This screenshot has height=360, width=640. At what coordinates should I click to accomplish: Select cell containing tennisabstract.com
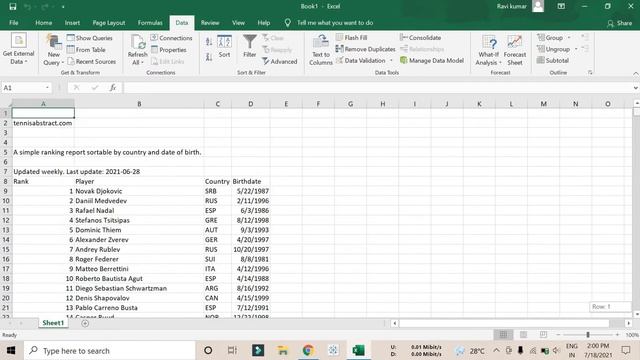coord(43,123)
